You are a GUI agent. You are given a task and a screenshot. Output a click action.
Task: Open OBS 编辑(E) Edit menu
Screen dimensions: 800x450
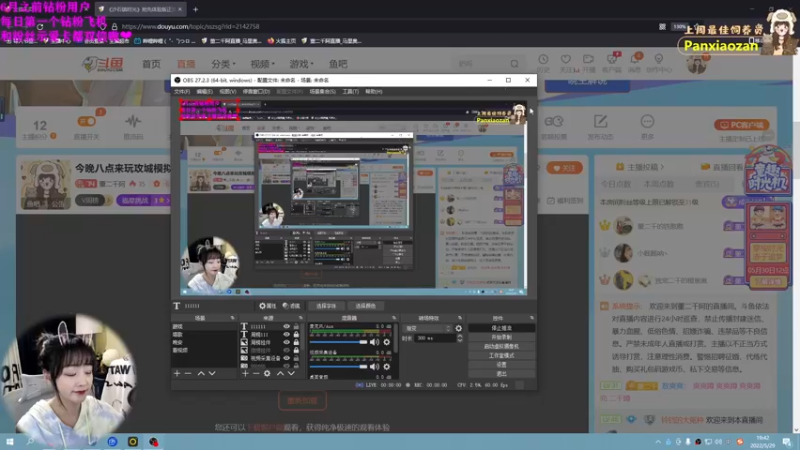205,91
